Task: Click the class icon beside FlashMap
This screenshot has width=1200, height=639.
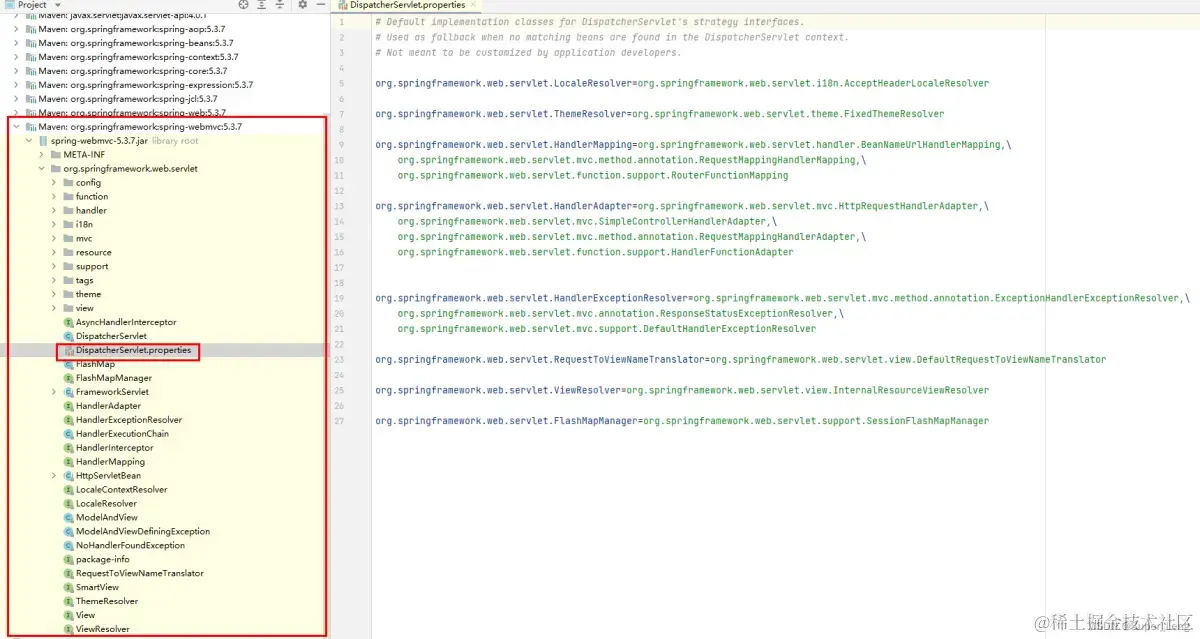Action: [x=68, y=365]
